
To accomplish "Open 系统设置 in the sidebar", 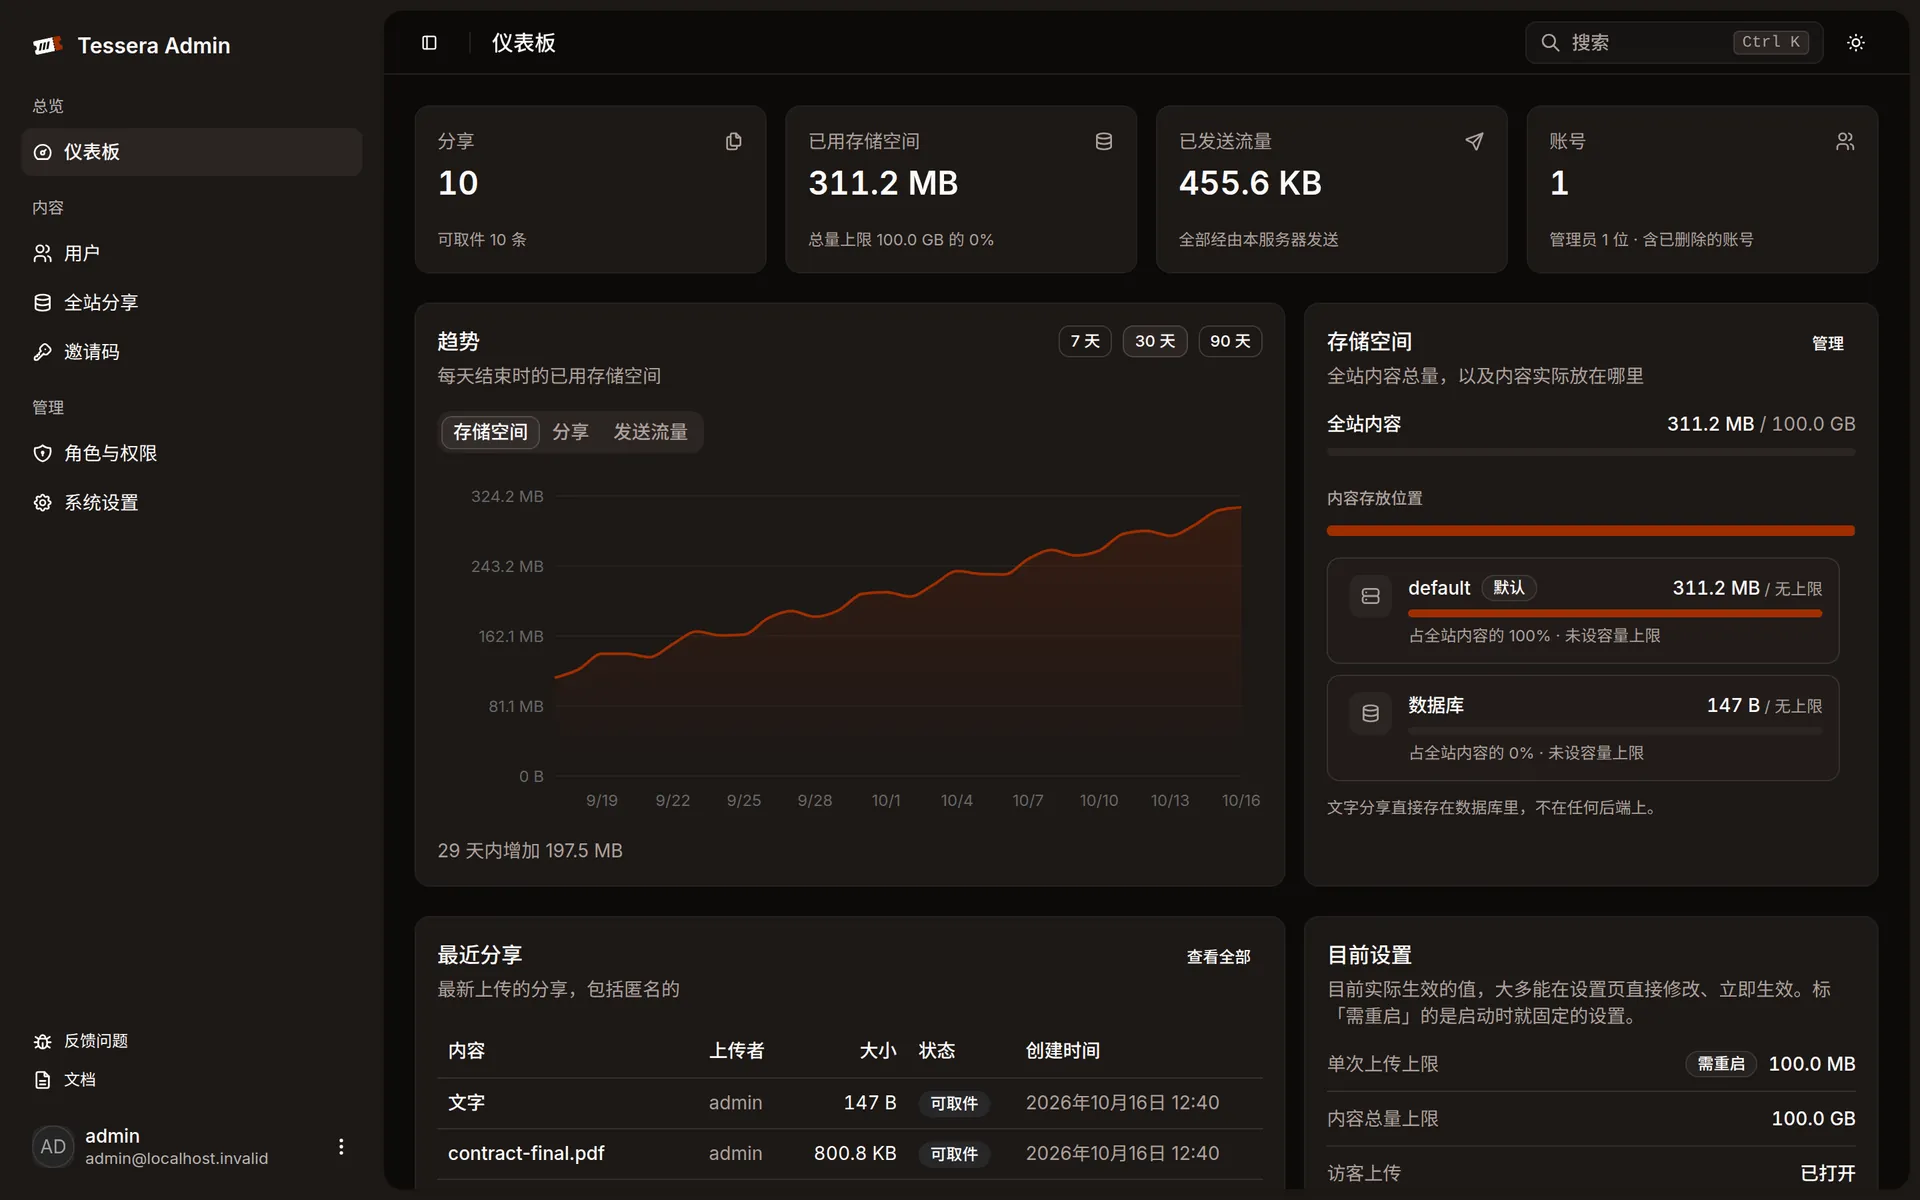I will point(191,503).
